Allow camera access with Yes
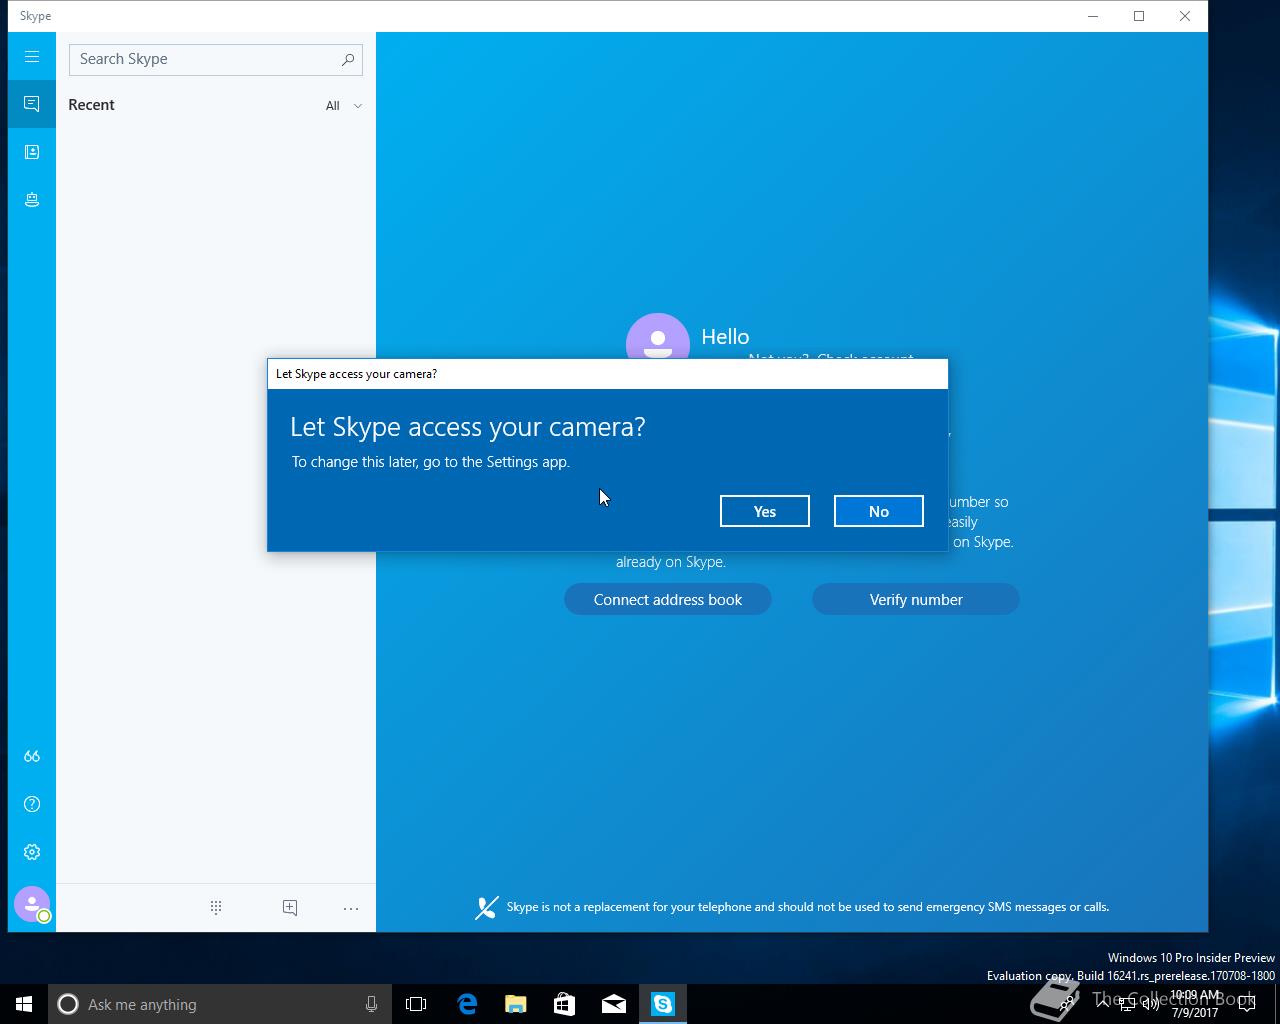This screenshot has height=1024, width=1280. (765, 511)
